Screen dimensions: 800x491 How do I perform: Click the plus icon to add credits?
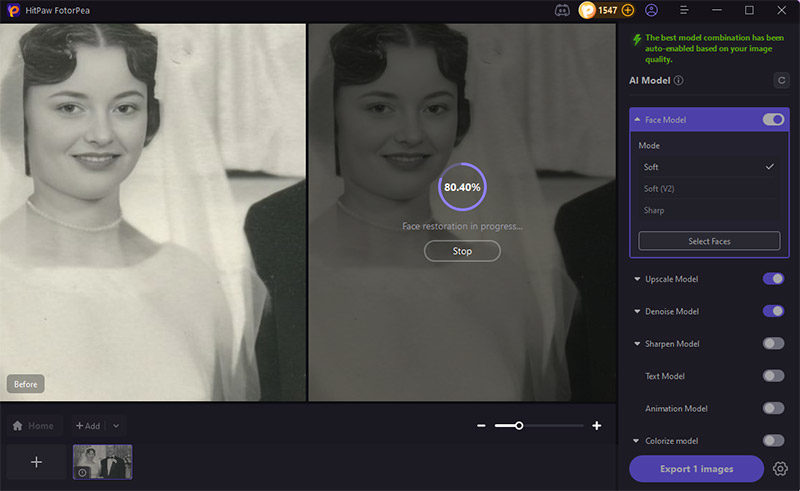coord(628,10)
